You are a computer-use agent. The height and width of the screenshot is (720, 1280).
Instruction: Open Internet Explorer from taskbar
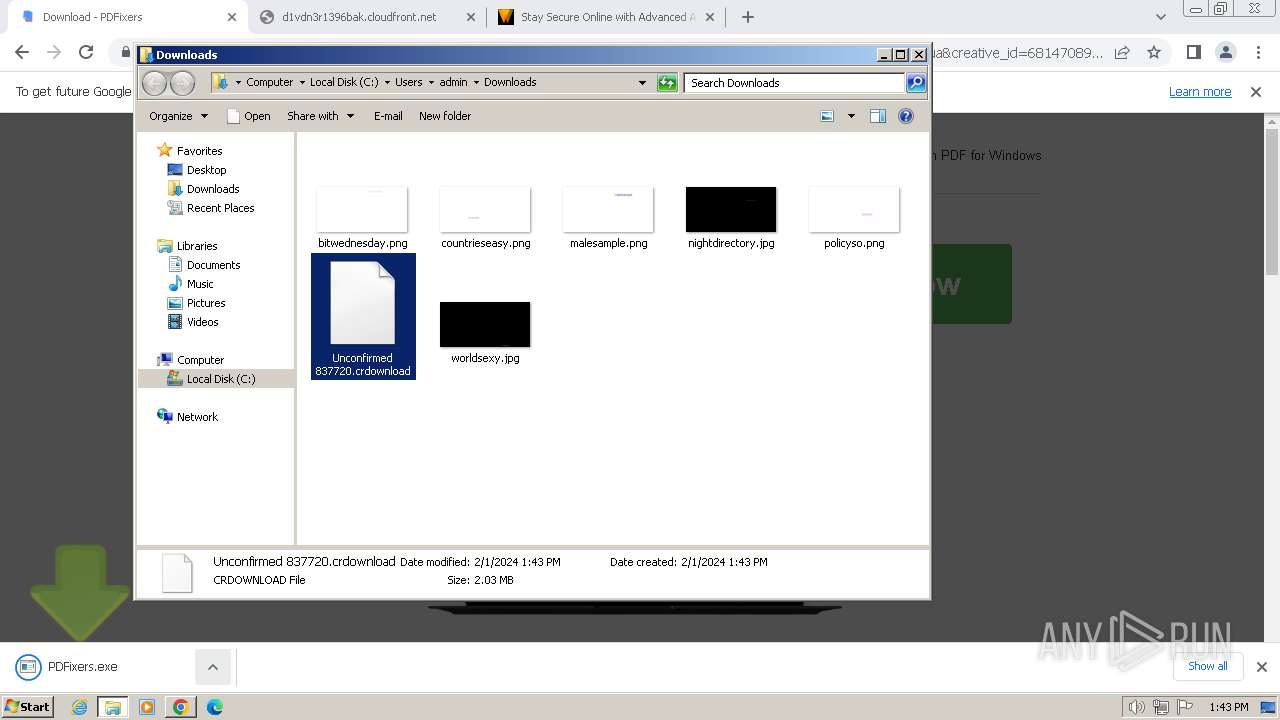coord(80,707)
